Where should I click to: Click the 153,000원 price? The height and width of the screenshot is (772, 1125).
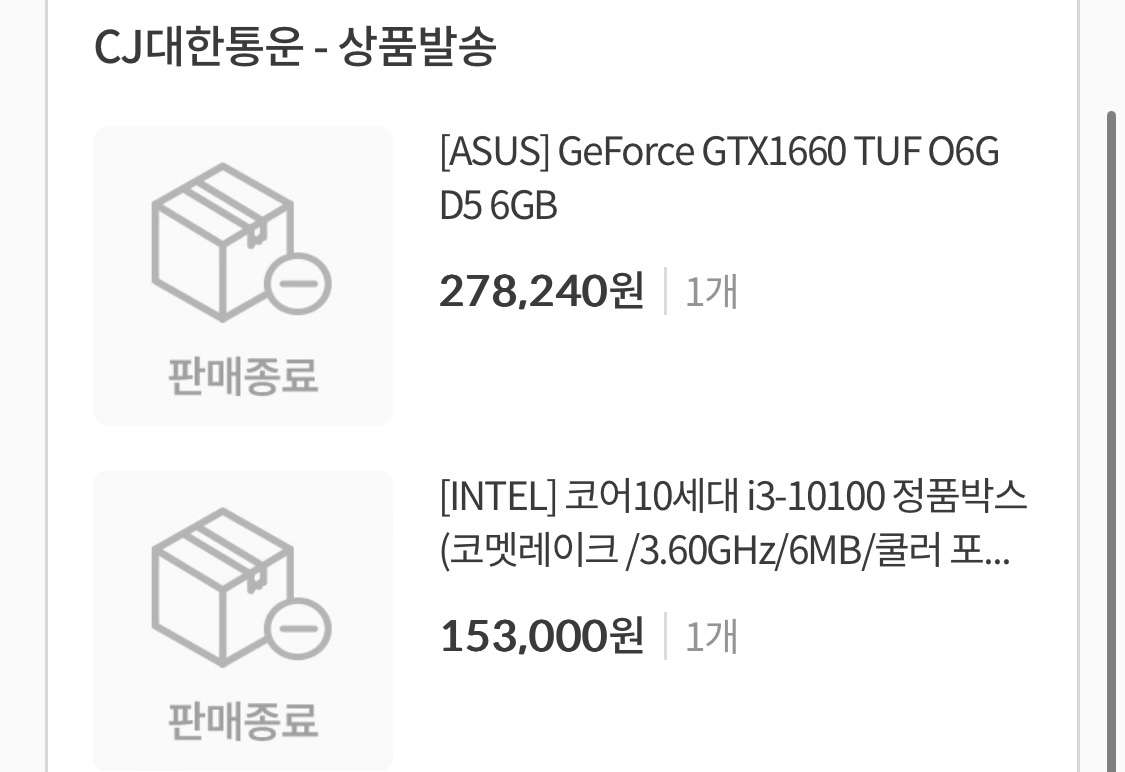pos(542,636)
